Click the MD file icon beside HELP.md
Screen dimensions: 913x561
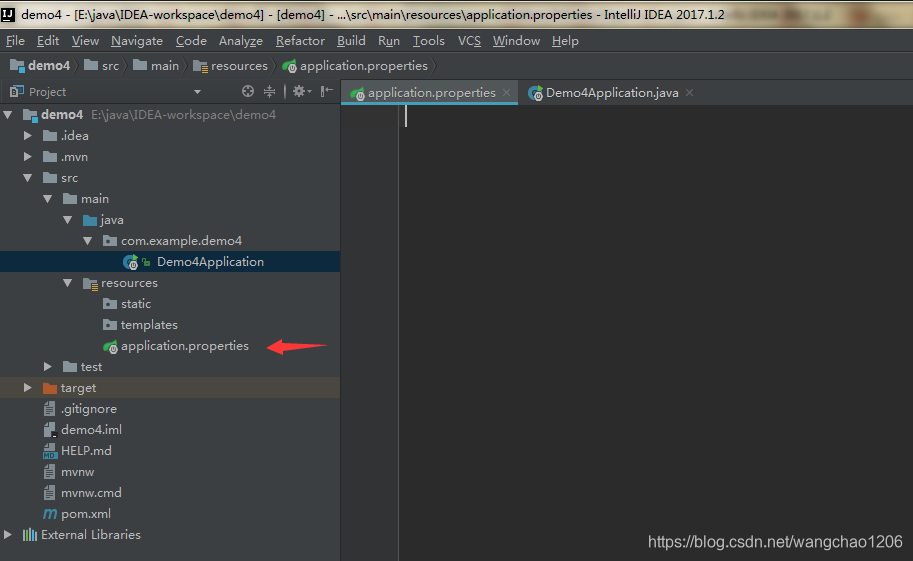tap(50, 451)
